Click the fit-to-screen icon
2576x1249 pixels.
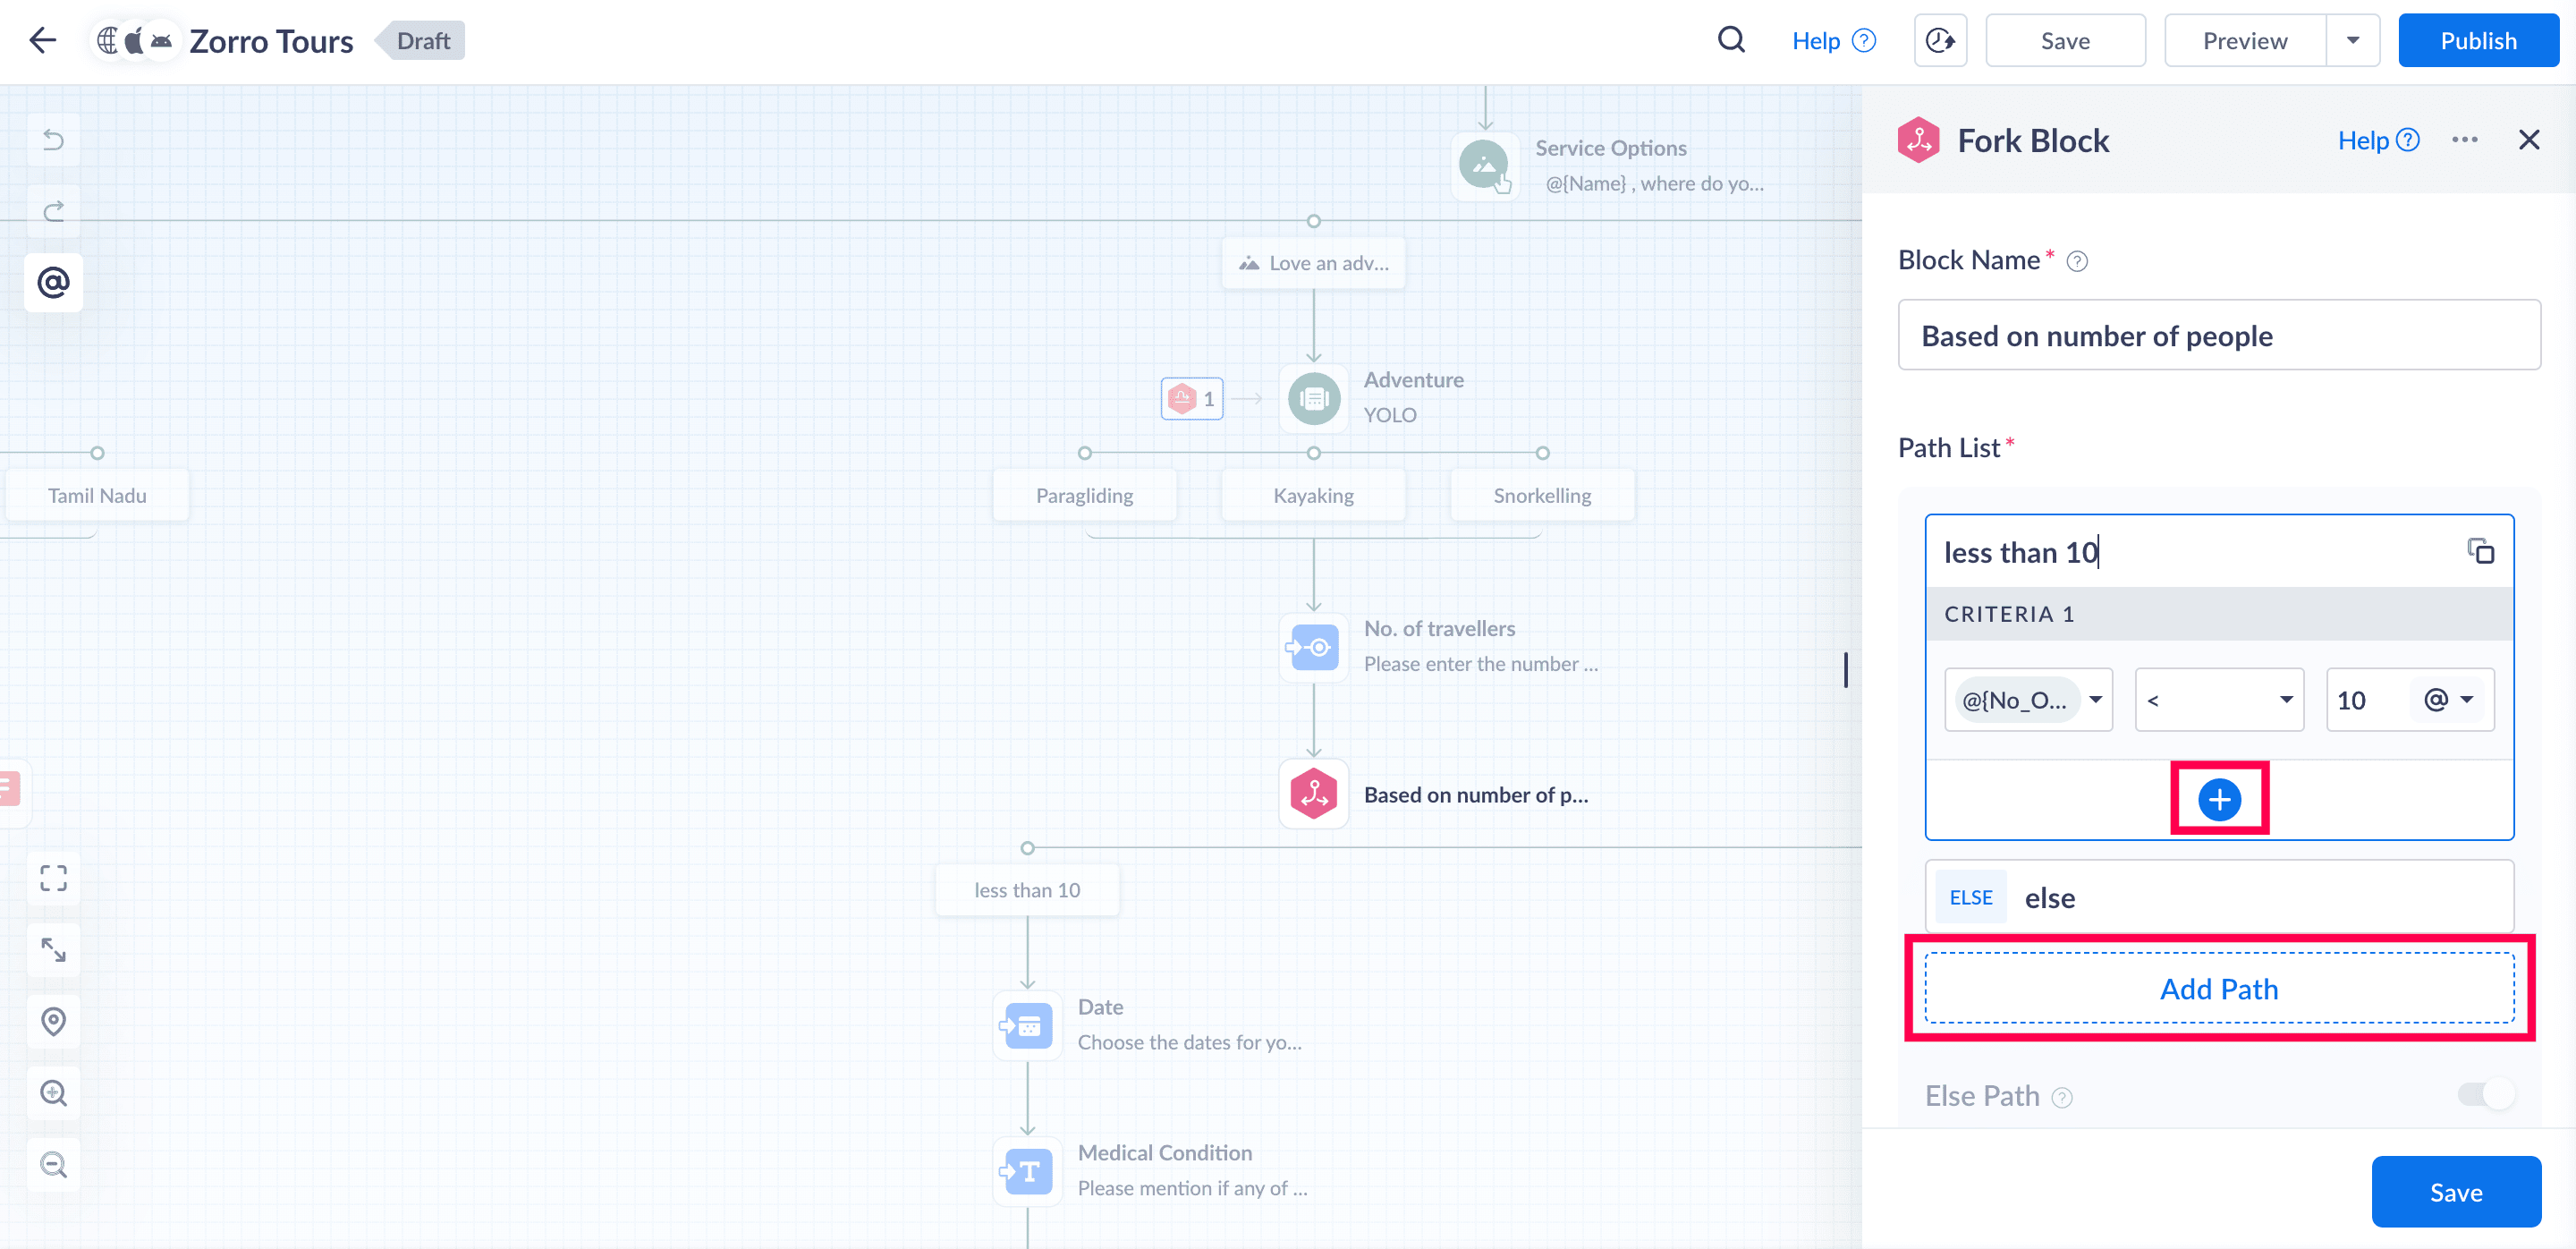pos(53,878)
